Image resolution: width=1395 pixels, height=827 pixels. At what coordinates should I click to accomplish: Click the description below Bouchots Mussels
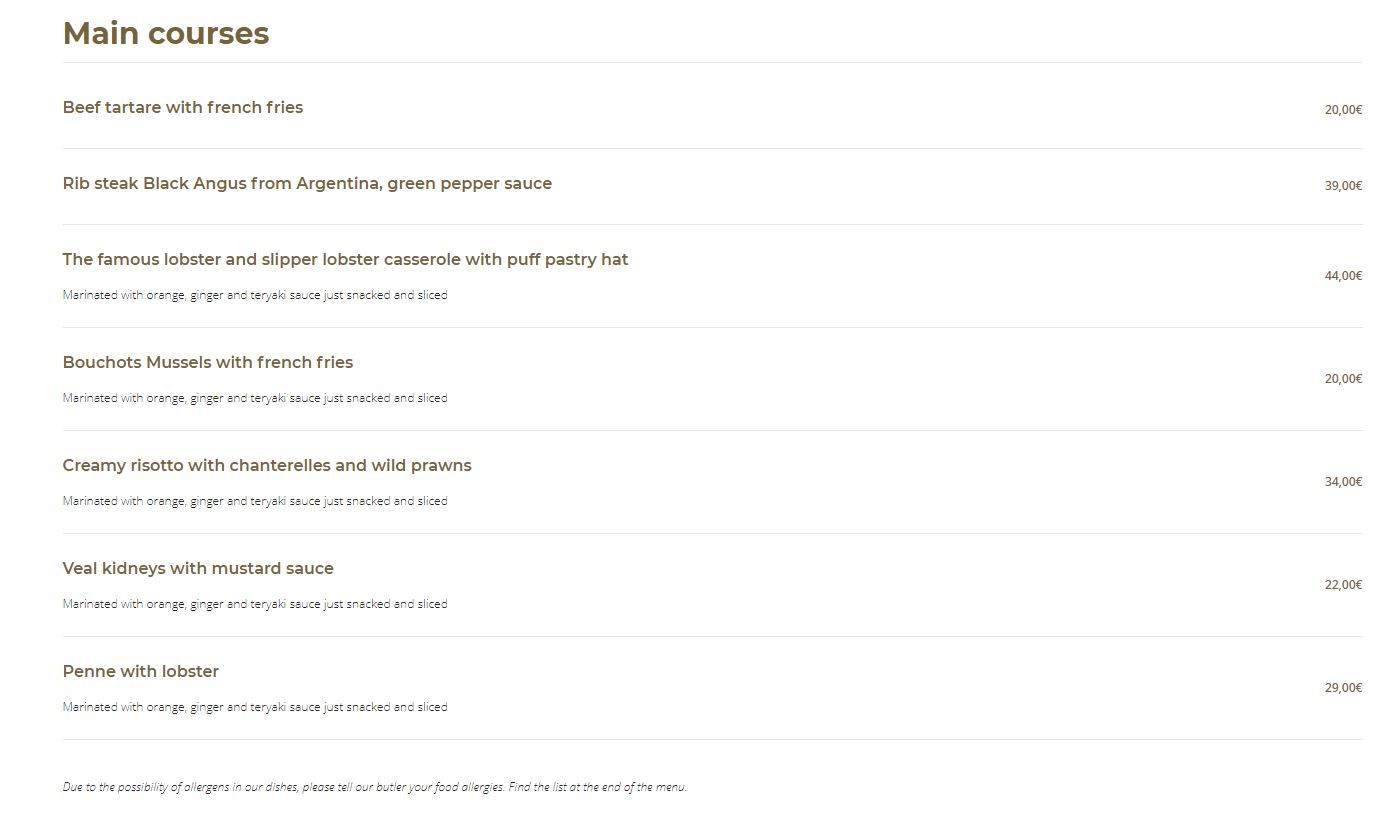255,398
